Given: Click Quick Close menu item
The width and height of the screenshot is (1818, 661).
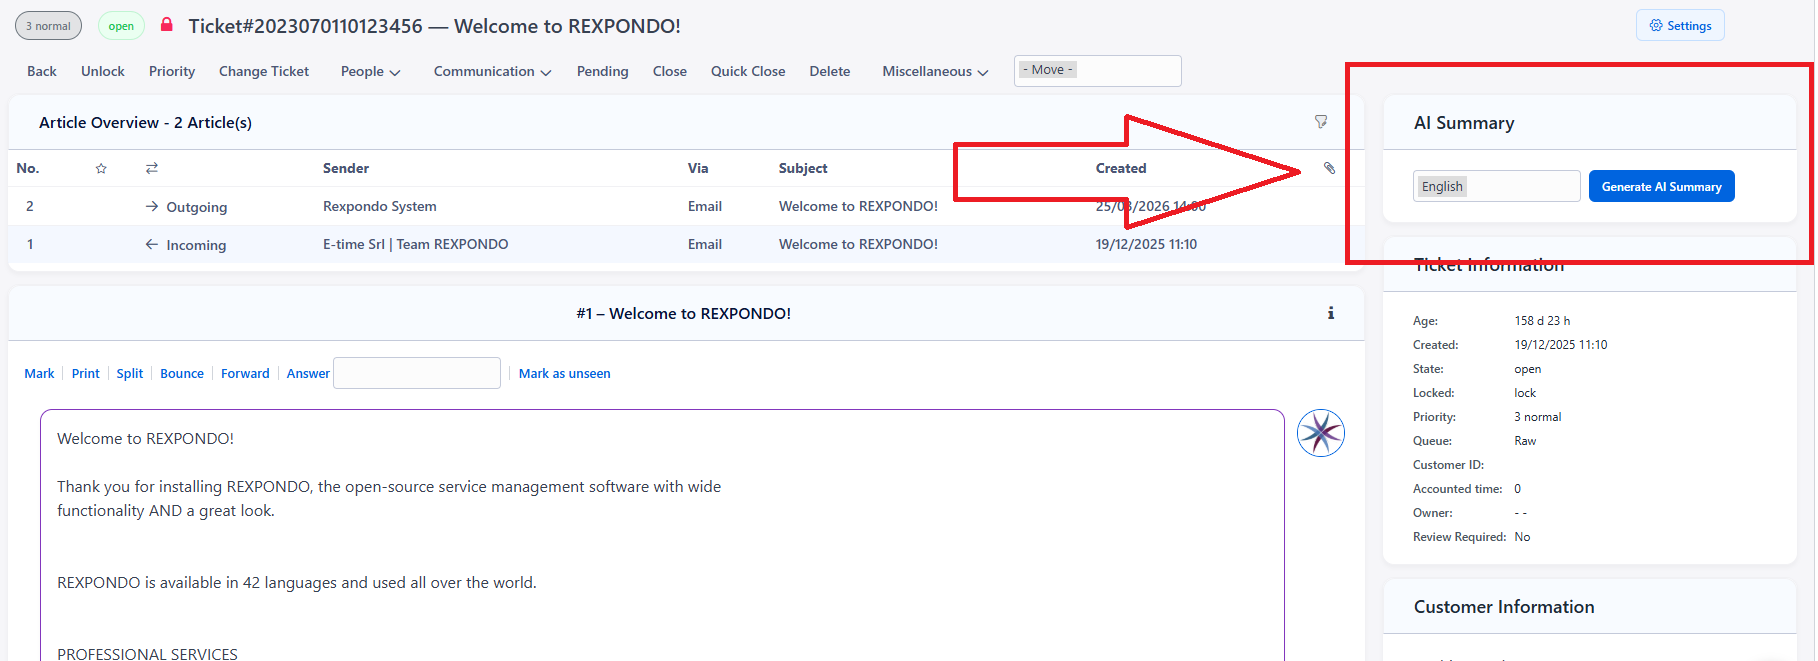Looking at the screenshot, I should [x=748, y=71].
